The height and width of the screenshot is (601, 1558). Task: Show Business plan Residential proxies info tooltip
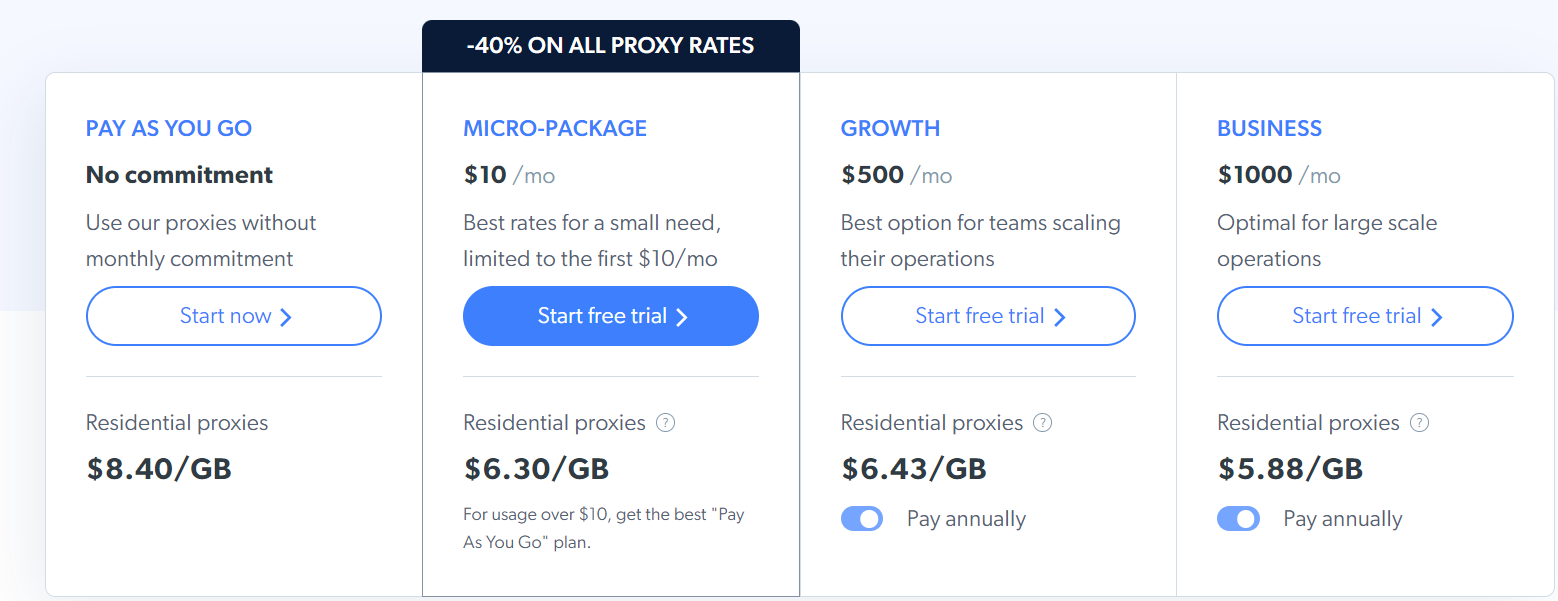[1419, 422]
